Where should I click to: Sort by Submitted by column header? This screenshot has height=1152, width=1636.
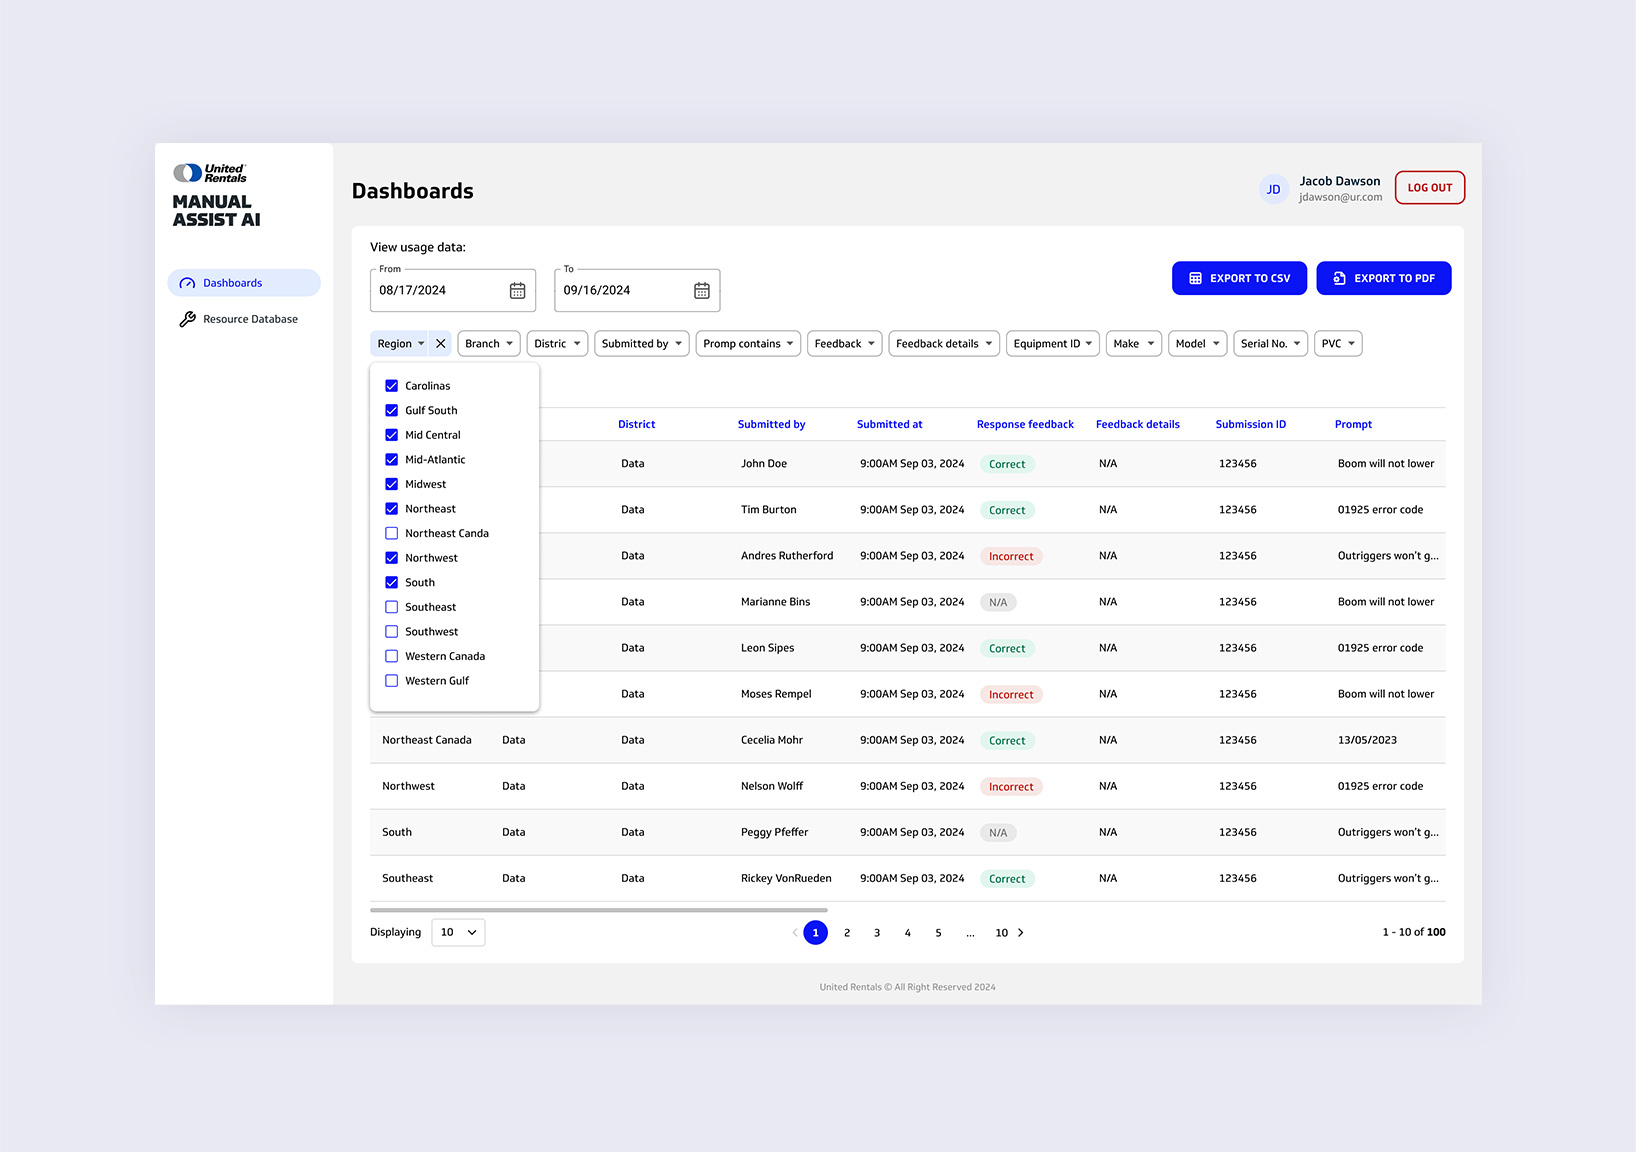[771, 425]
